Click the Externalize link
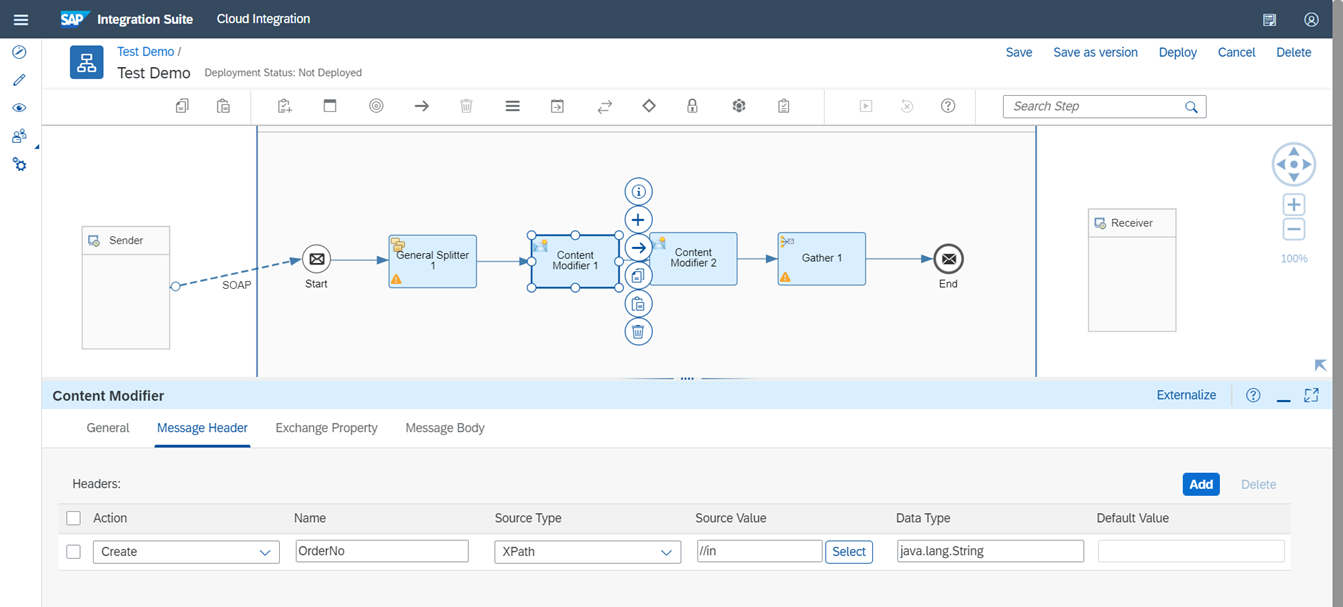This screenshot has height=607, width=1343. [x=1186, y=395]
